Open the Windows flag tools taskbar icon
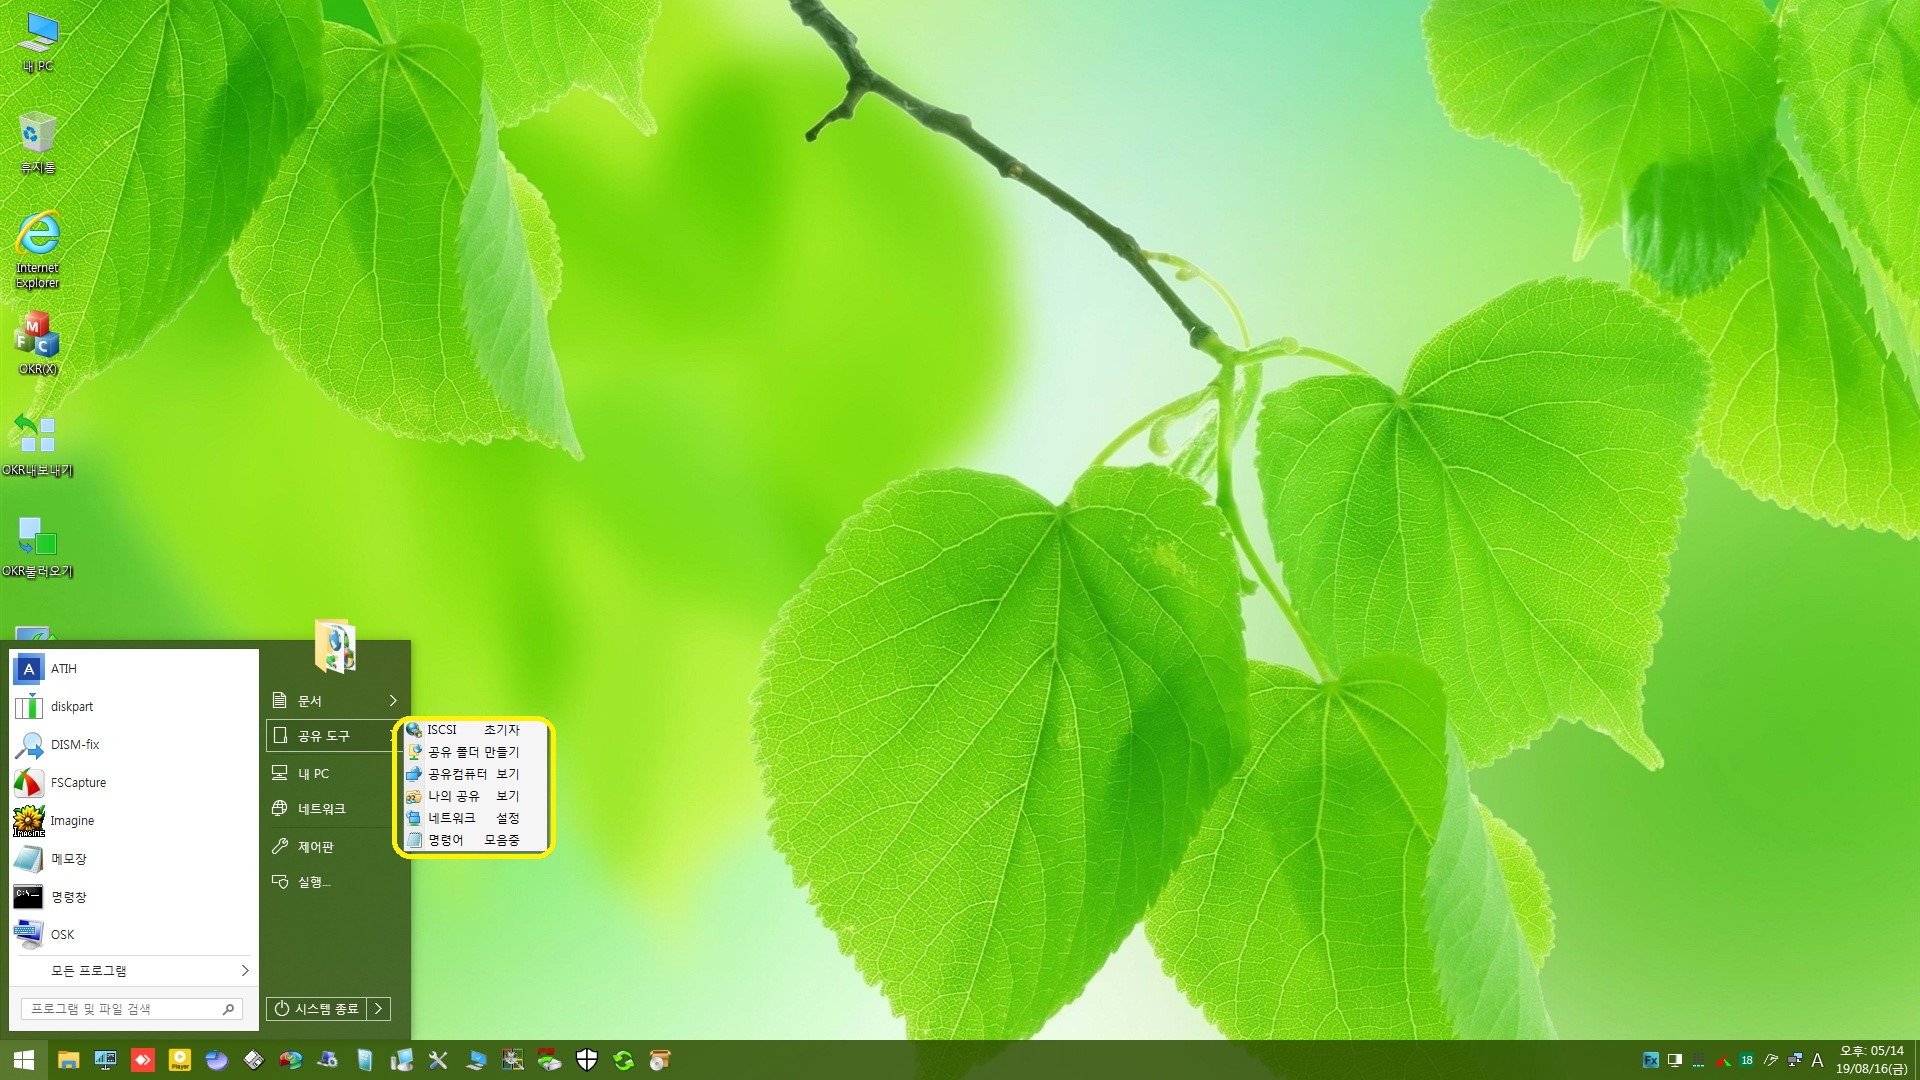This screenshot has height=1080, width=1920. [513, 1060]
